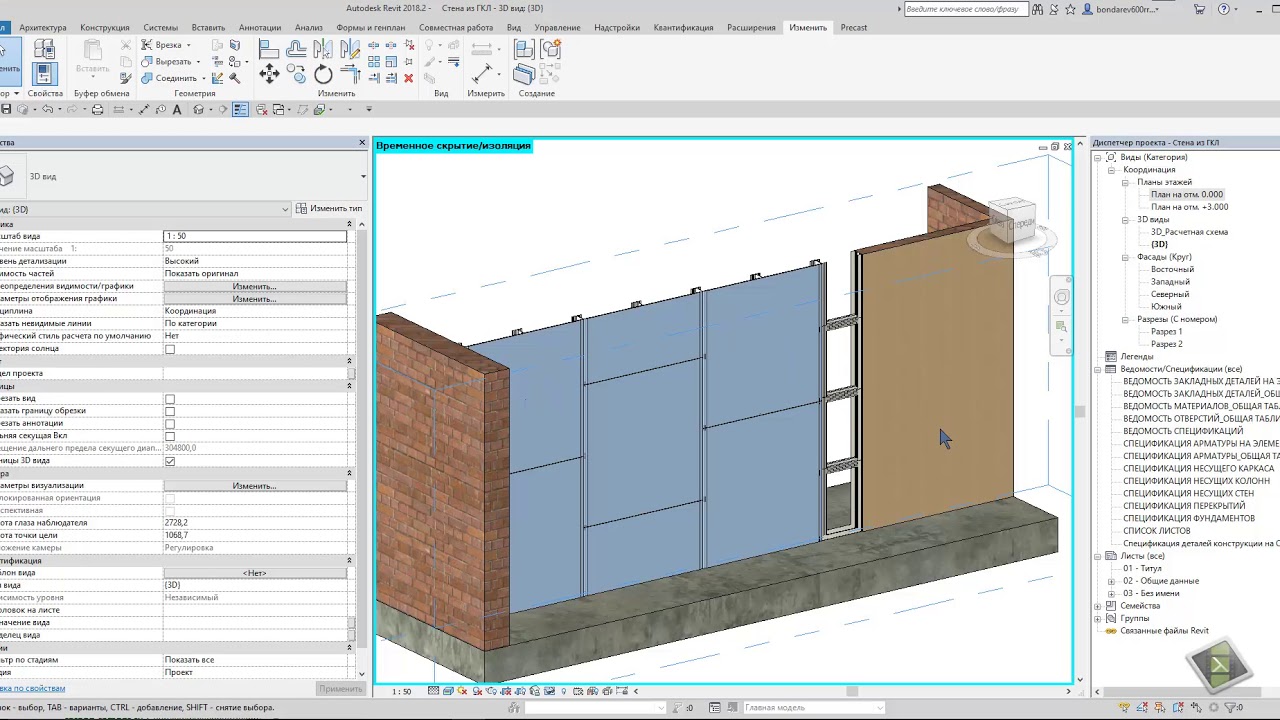The image size is (1280, 720).
Task: Click the zoom tool on navigation bar
Action: (1062, 326)
